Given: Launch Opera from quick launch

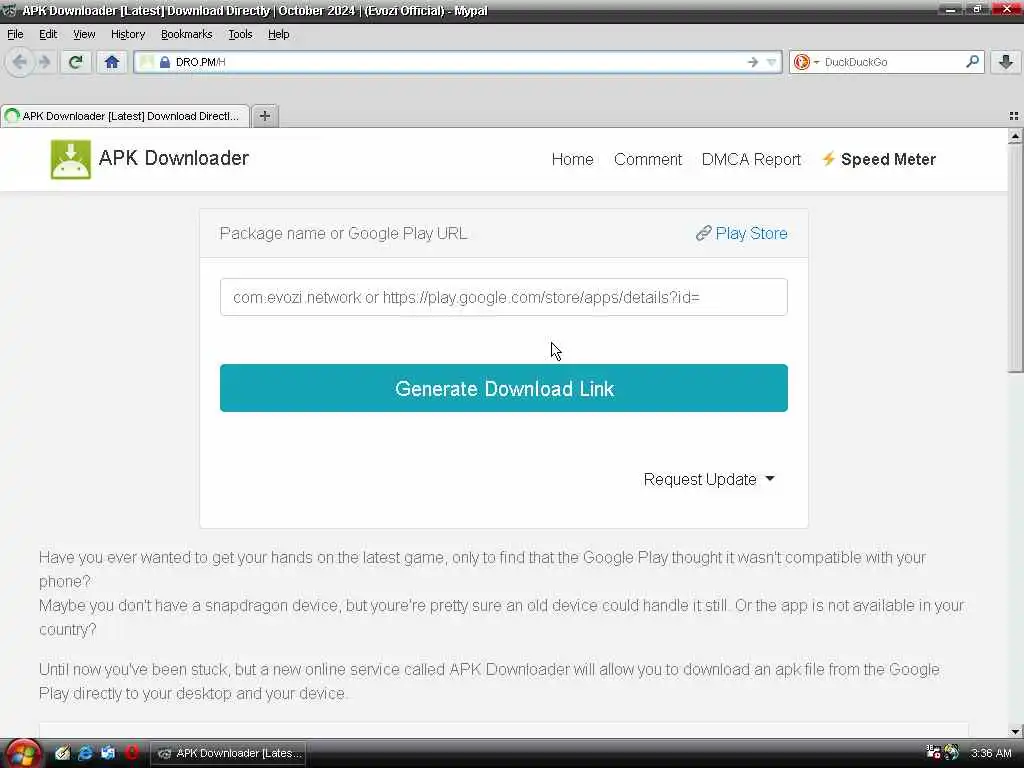Looking at the screenshot, I should (x=132, y=753).
